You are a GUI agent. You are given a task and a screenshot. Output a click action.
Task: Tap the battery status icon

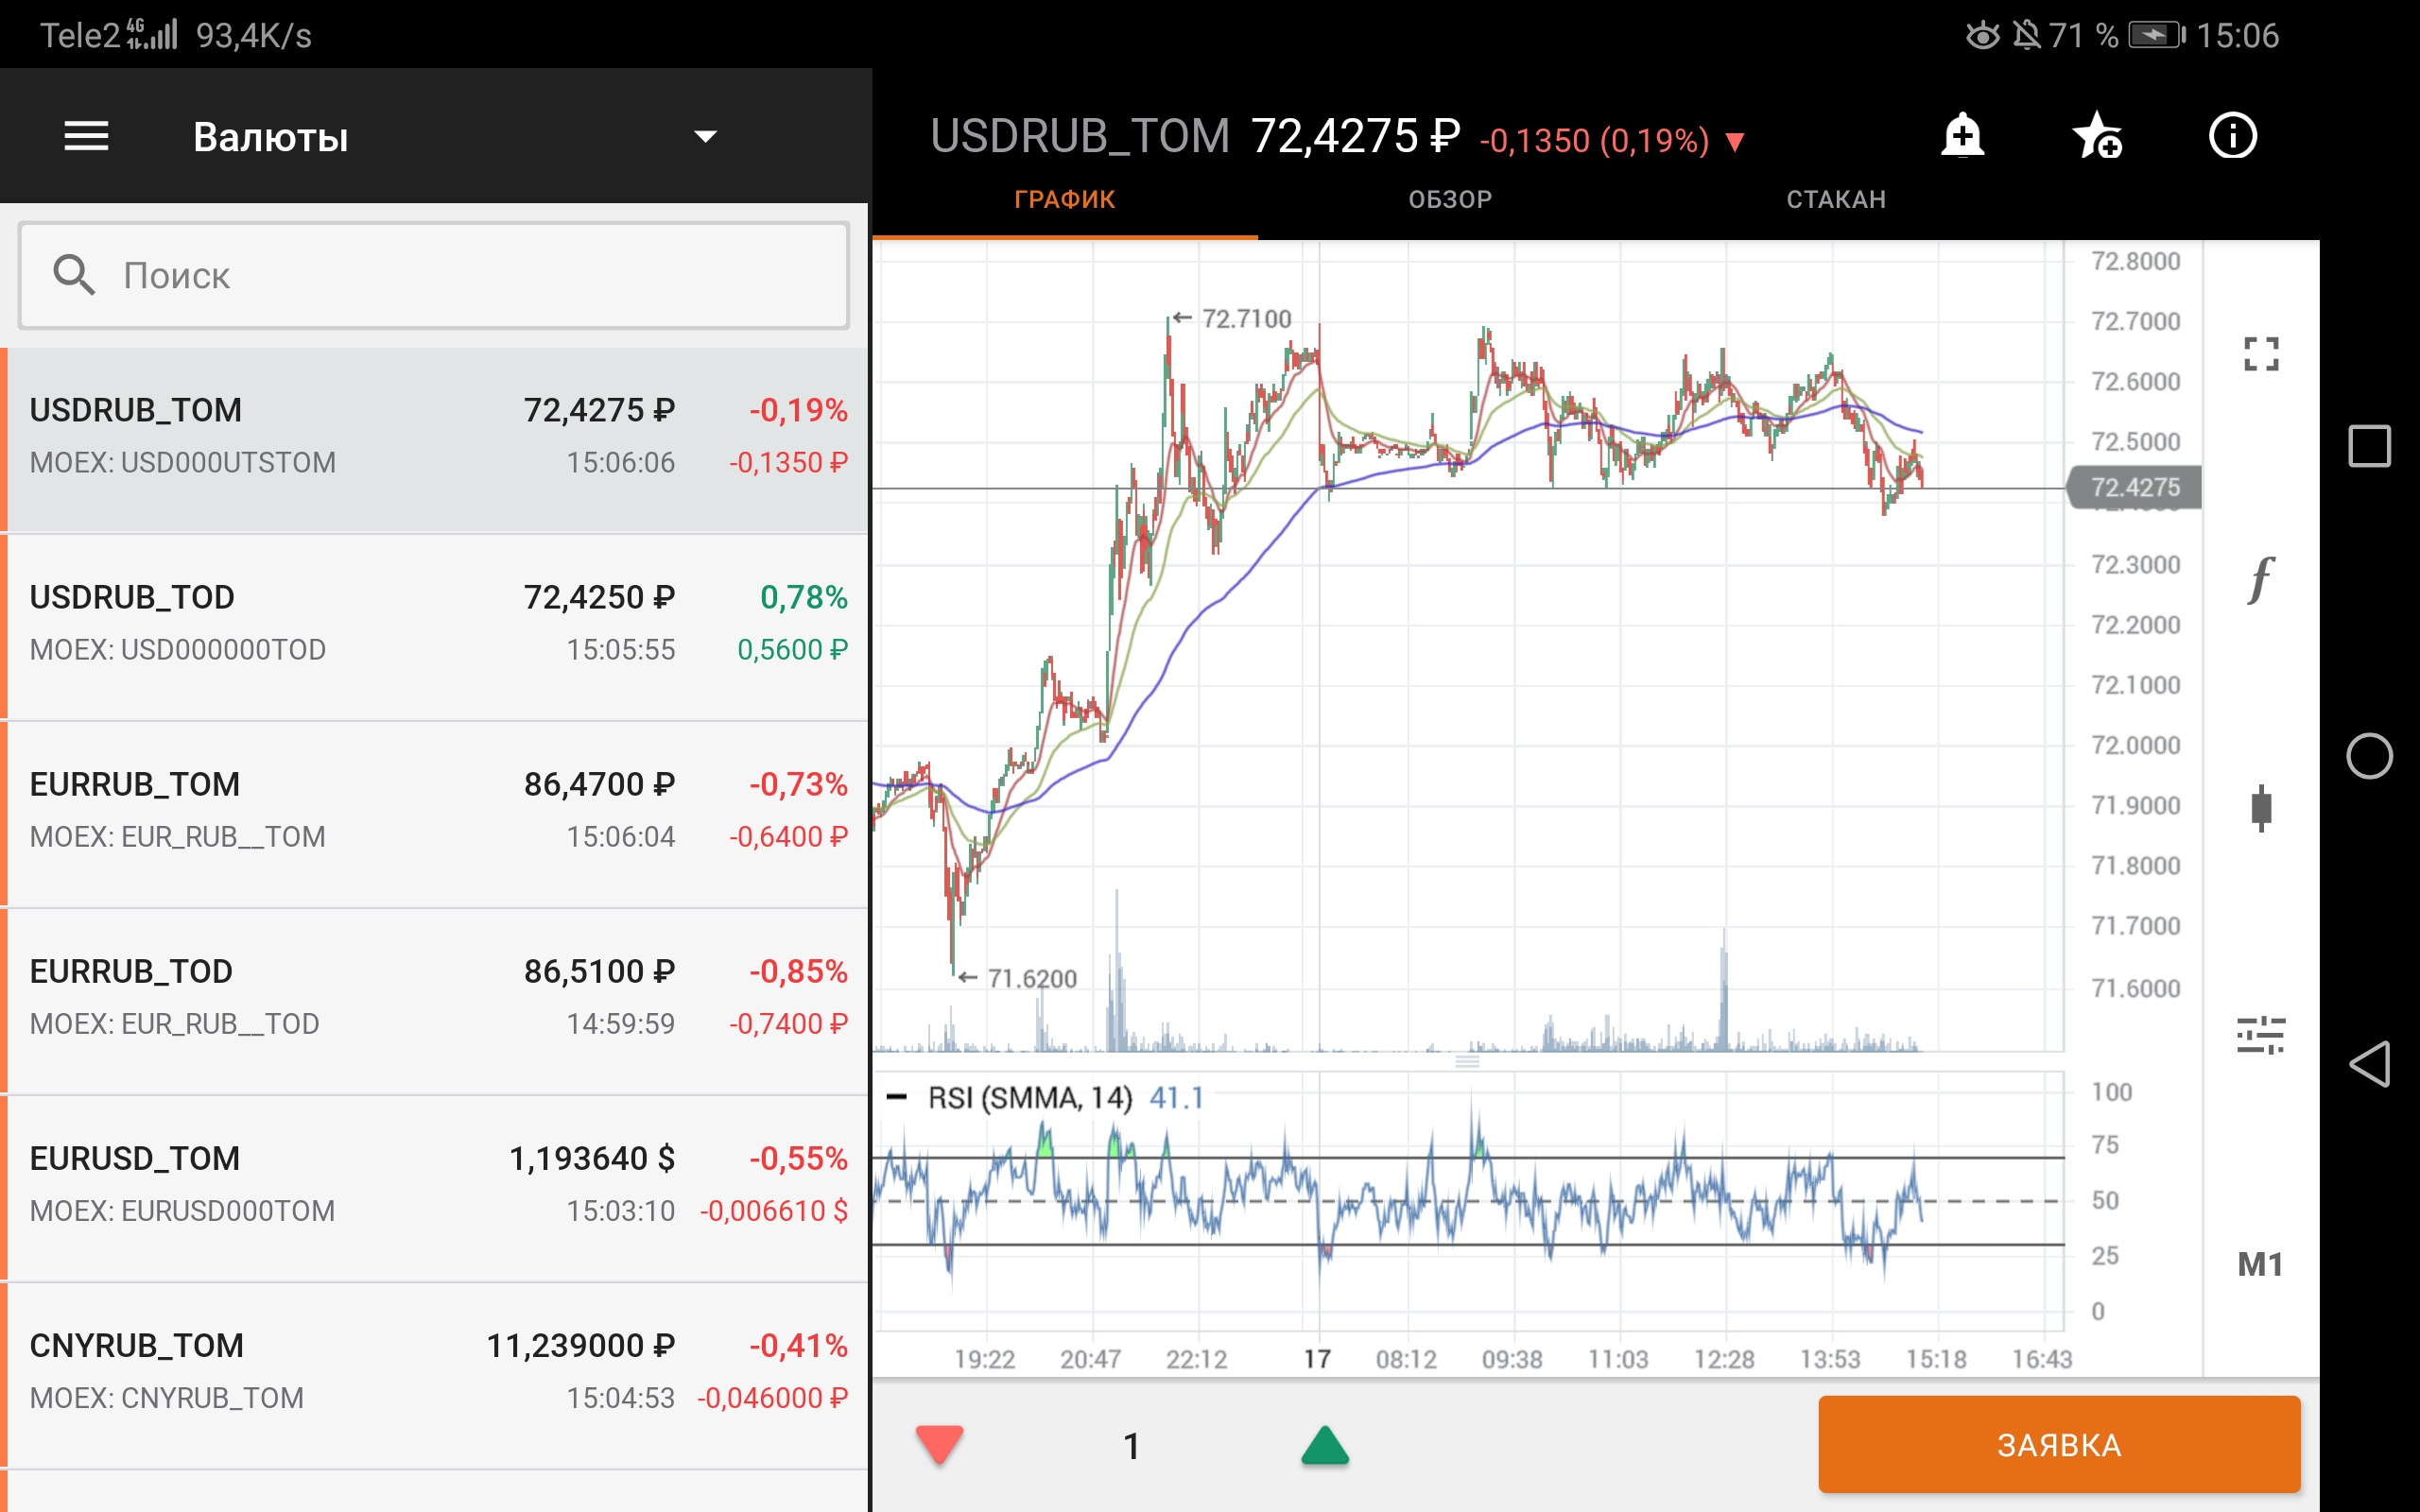point(2157,35)
